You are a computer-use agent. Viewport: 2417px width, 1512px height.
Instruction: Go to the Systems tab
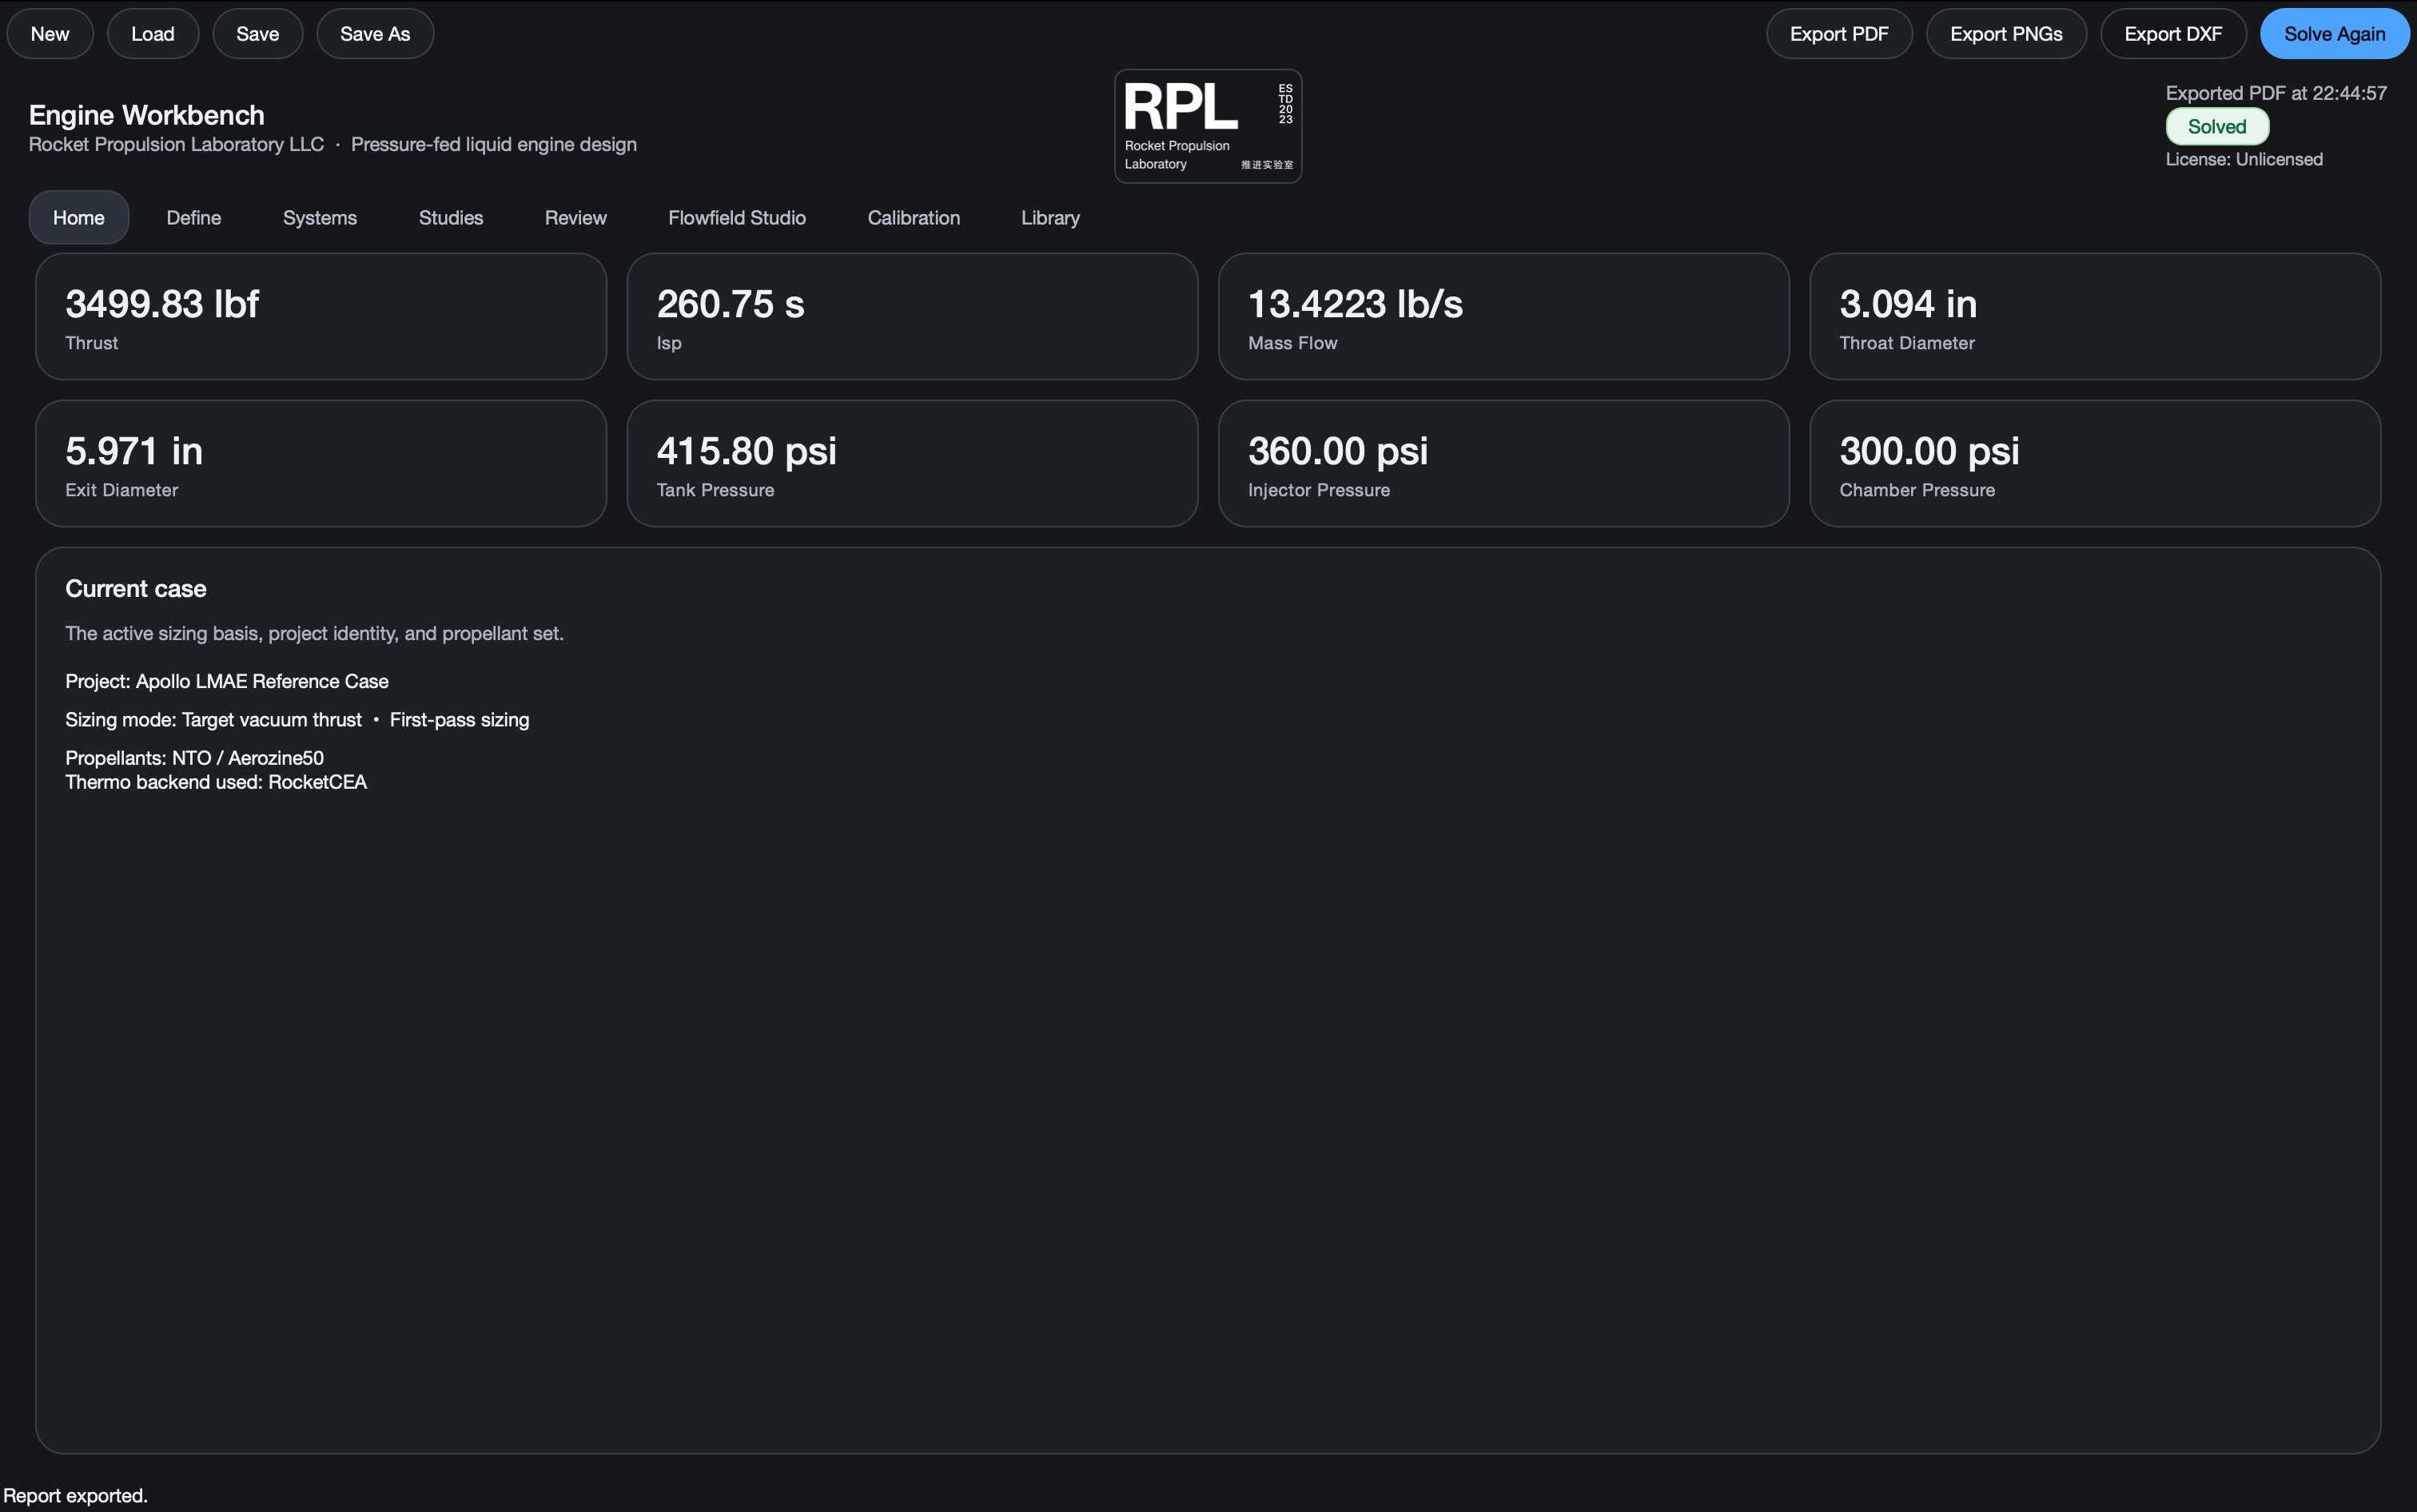[x=320, y=218]
